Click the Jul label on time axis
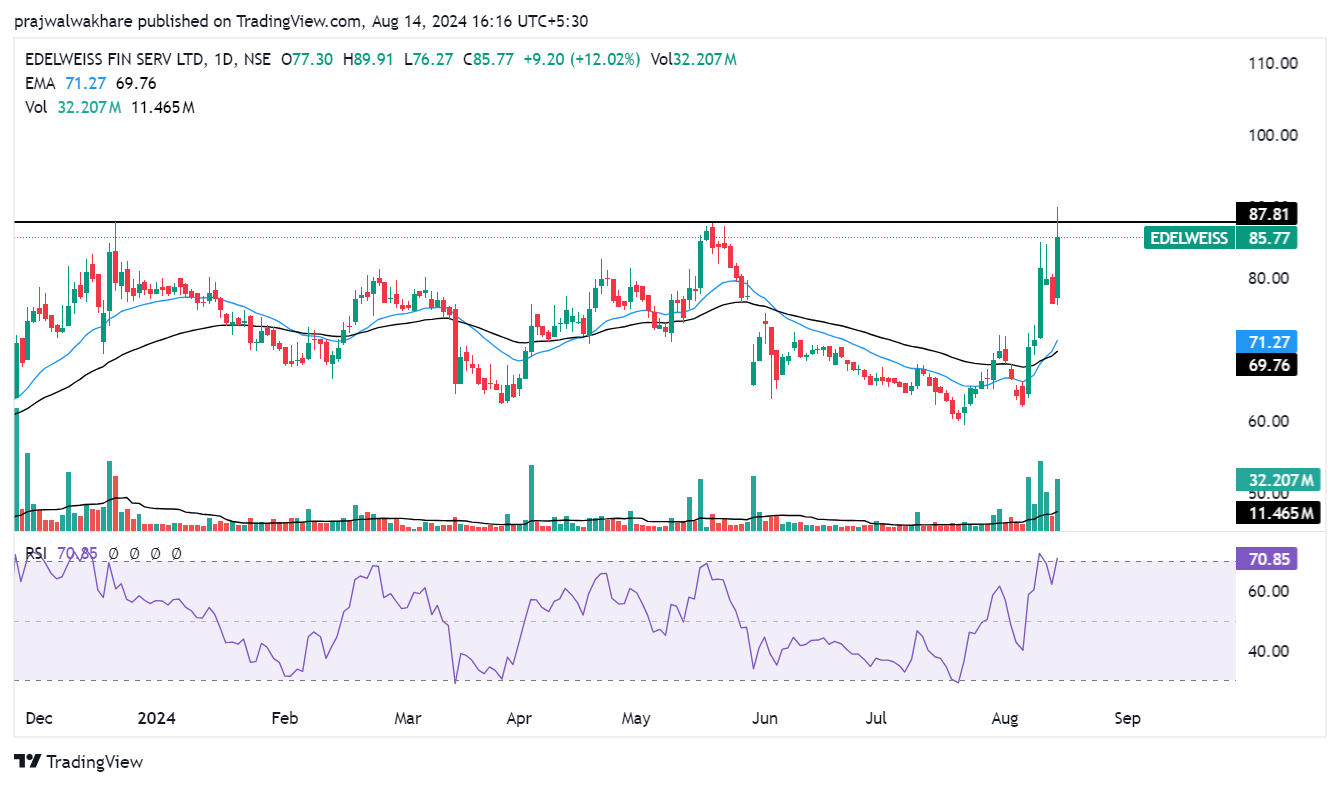The image size is (1340, 785). pos(877,718)
